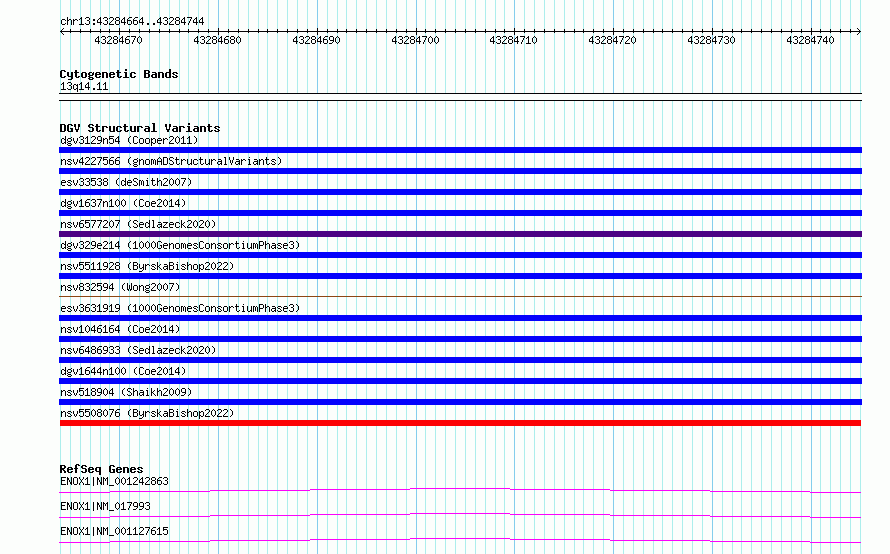The height and width of the screenshot is (554, 890).
Task: Click the chr13:43284664..43284744 region label
Action: (x=132, y=21)
